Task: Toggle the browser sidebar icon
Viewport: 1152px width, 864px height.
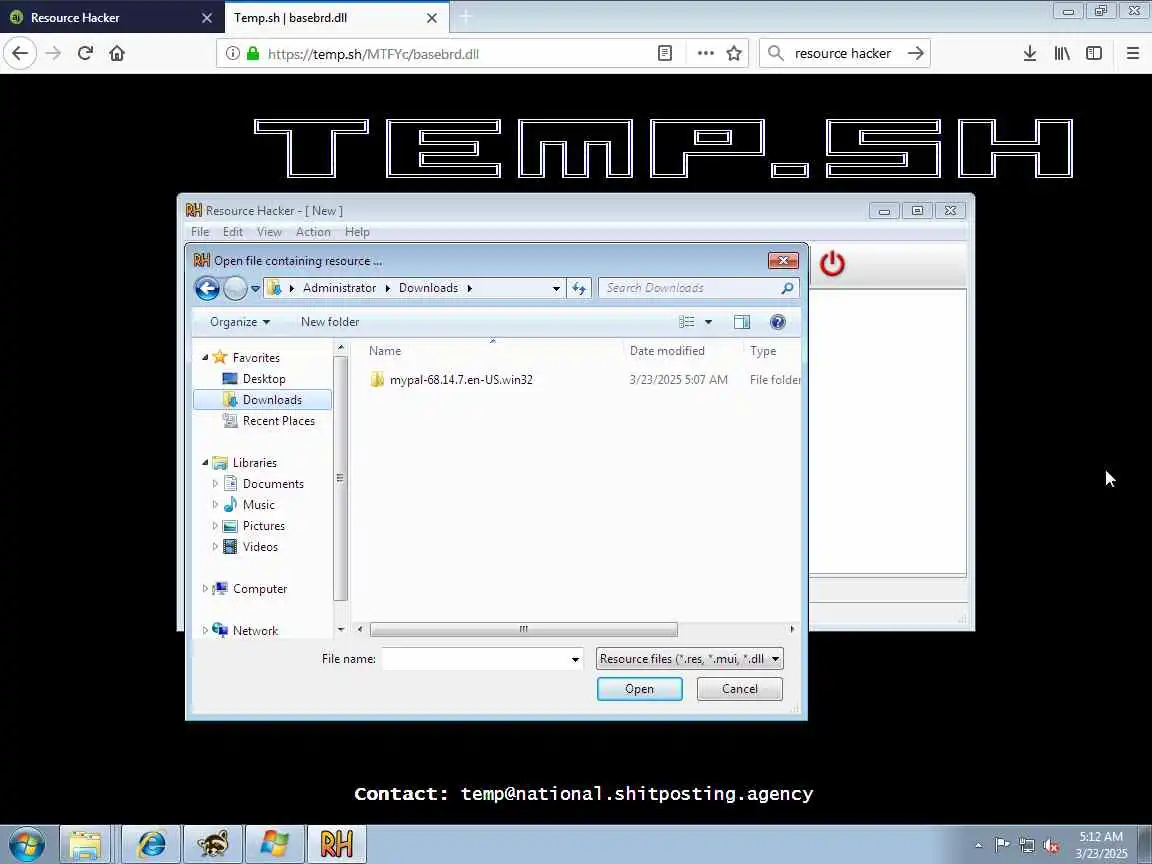Action: pos(1094,53)
